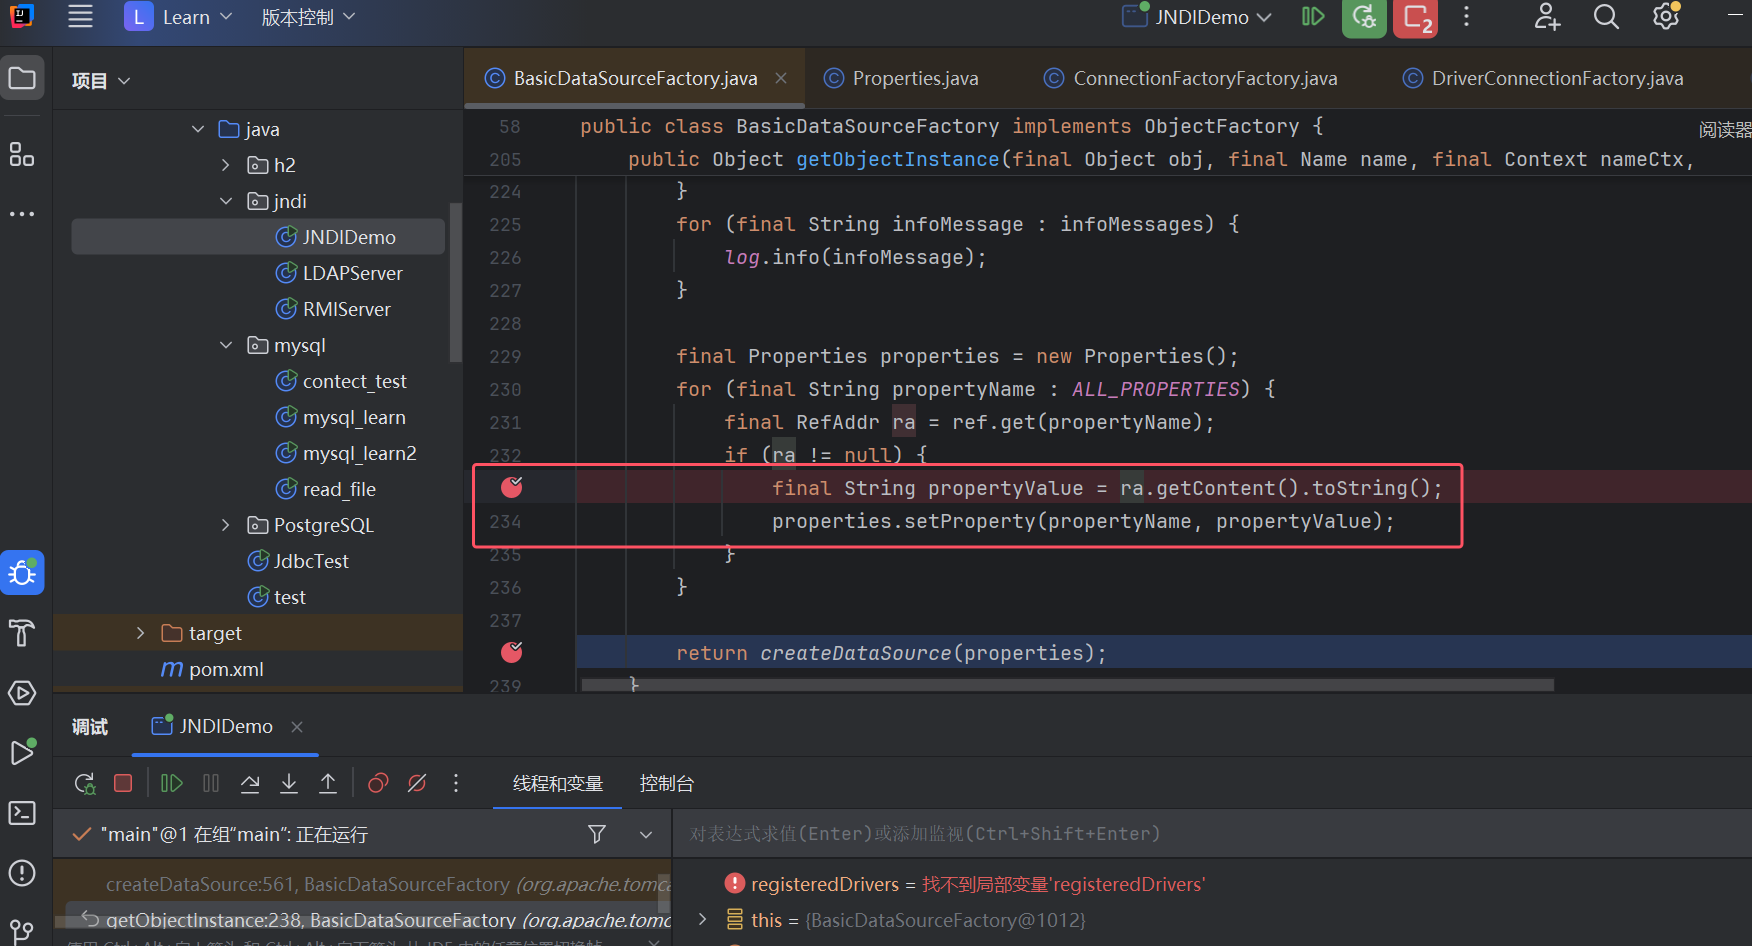1752x946 pixels.
Task: Select the 控制台 tab
Action: coord(667,783)
